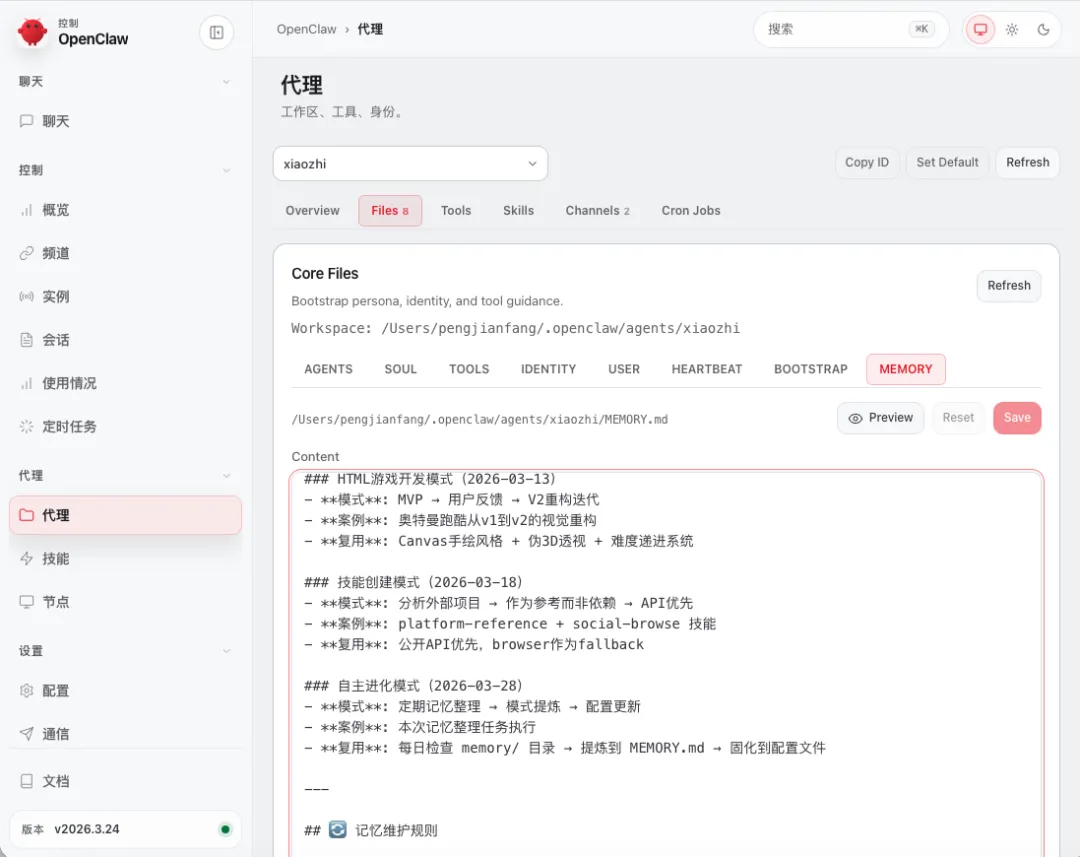
Task: Collapse the 设置 section chevron
Action: 226,651
